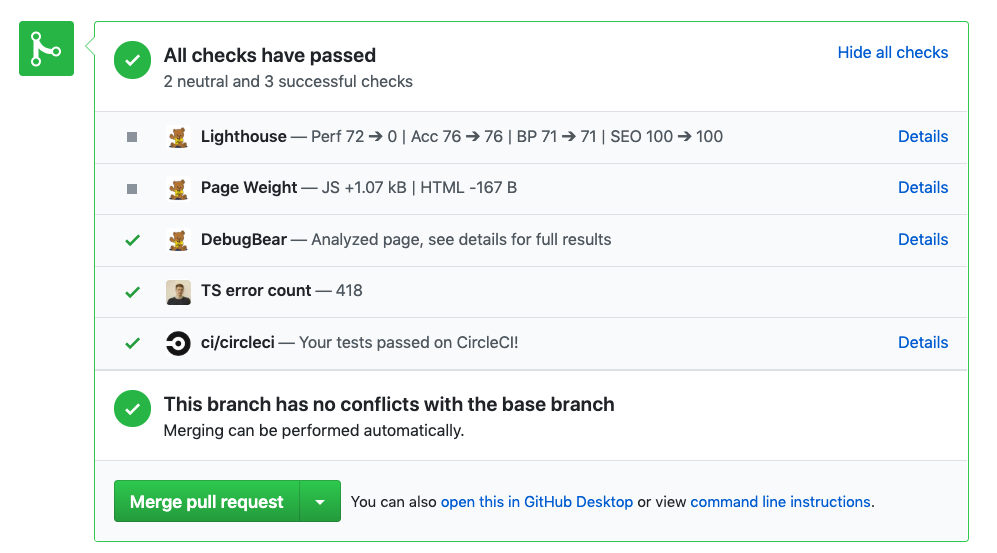This screenshot has height=553, width=997.
Task: Click the green checkmark beside no conflicts message
Action: coord(132,409)
